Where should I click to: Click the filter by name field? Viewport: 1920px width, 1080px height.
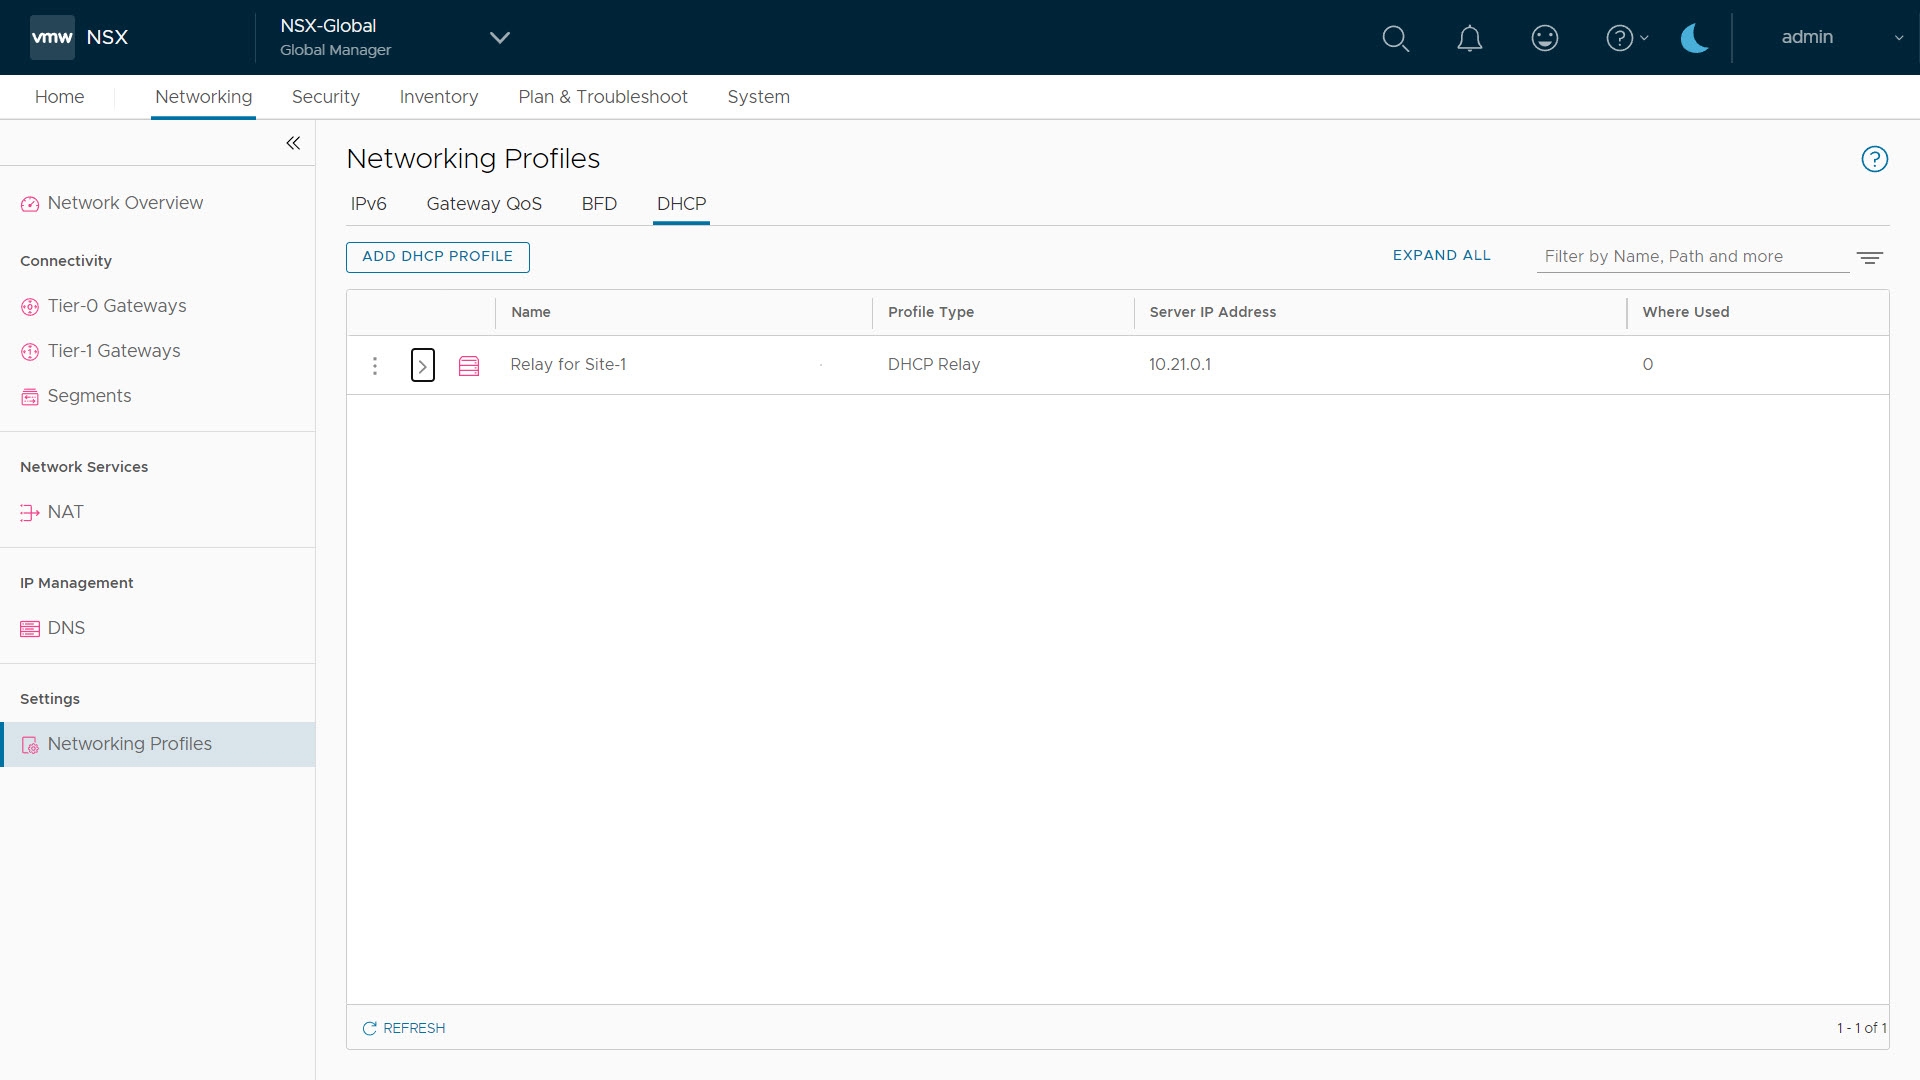click(x=1692, y=257)
